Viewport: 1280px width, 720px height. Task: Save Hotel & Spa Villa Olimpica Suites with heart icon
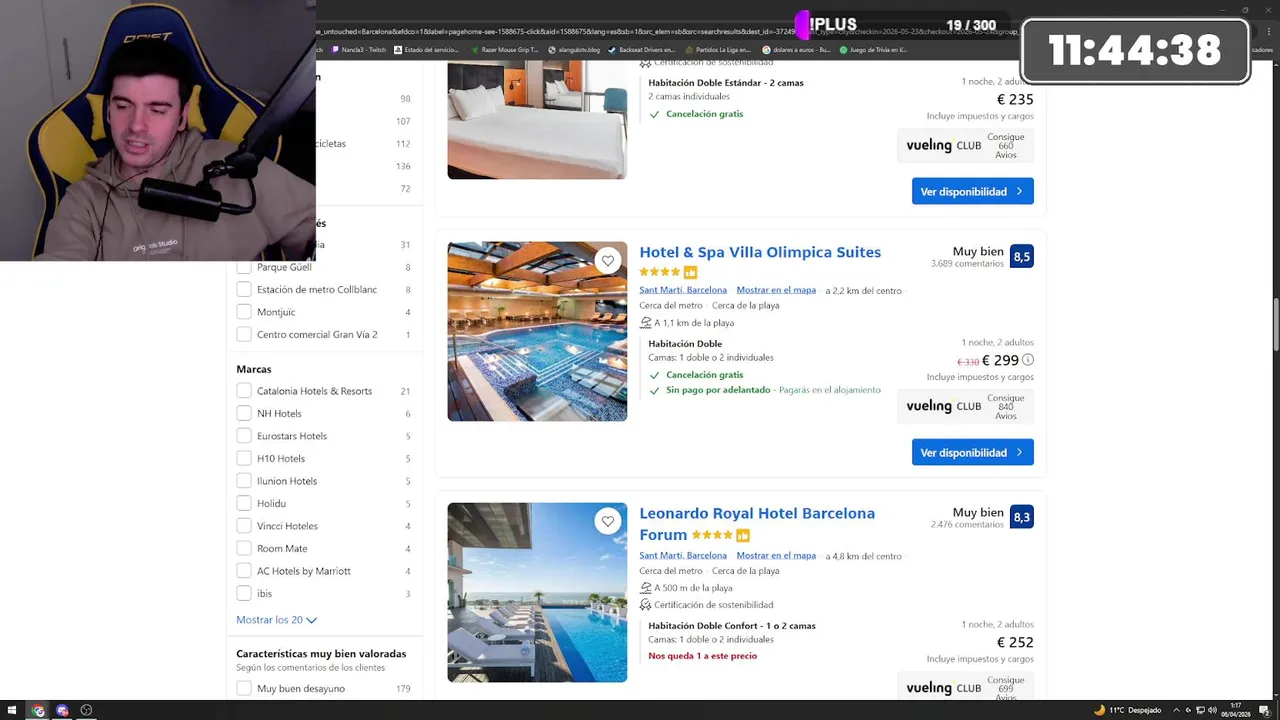(x=608, y=261)
